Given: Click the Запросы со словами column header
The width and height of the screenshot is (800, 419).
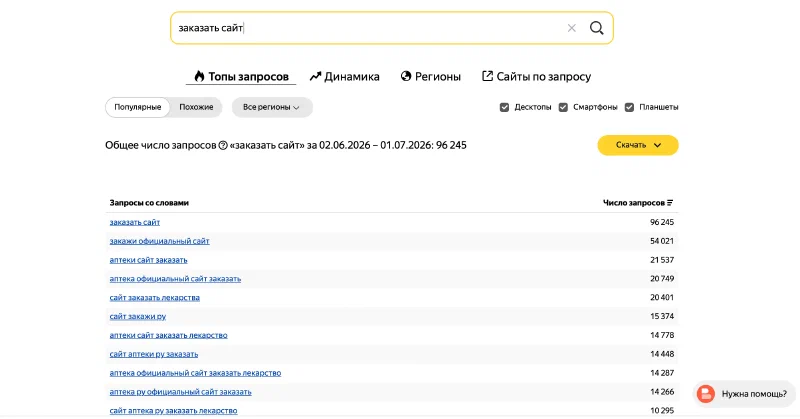Looking at the screenshot, I should point(149,203).
